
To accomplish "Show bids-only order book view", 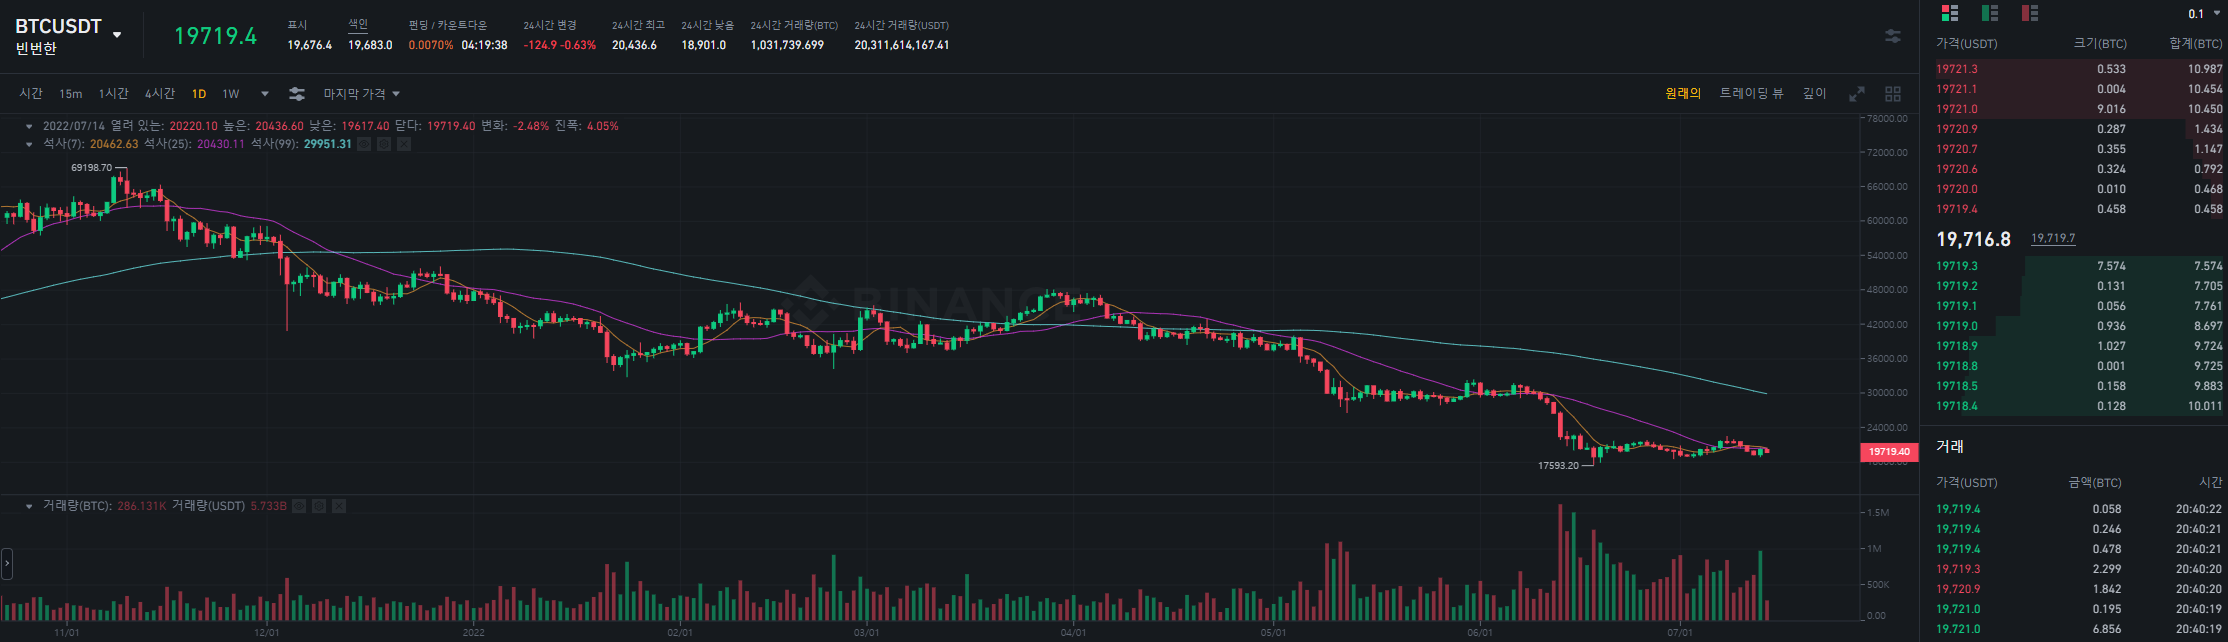I will point(1989,13).
